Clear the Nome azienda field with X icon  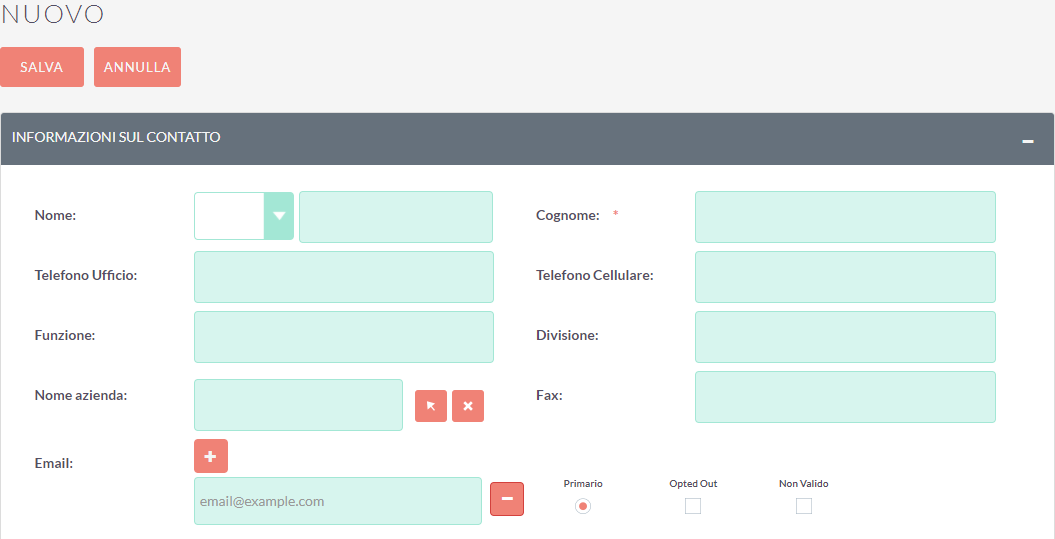tap(468, 406)
